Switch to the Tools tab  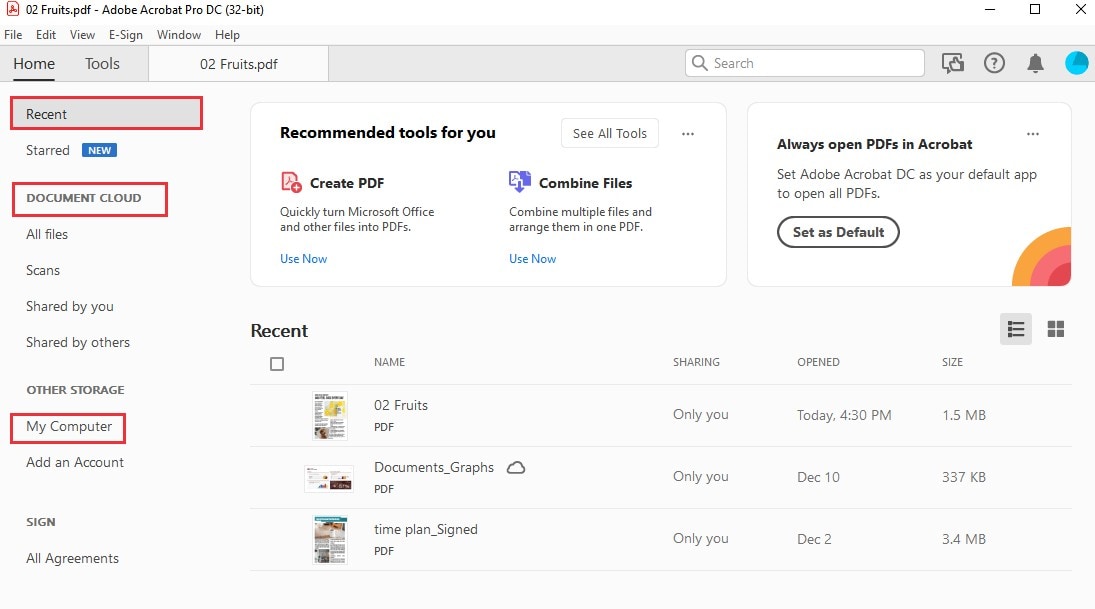coord(102,64)
